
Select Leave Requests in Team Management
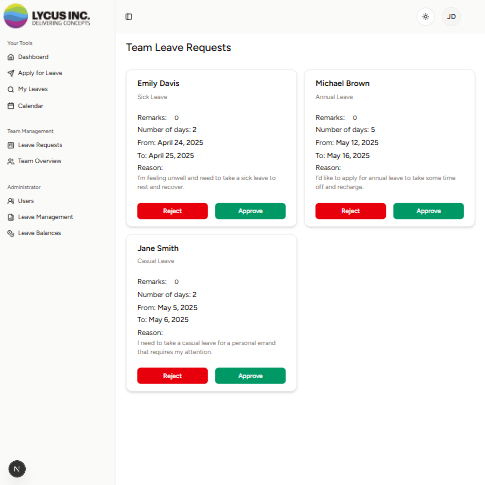(40, 145)
